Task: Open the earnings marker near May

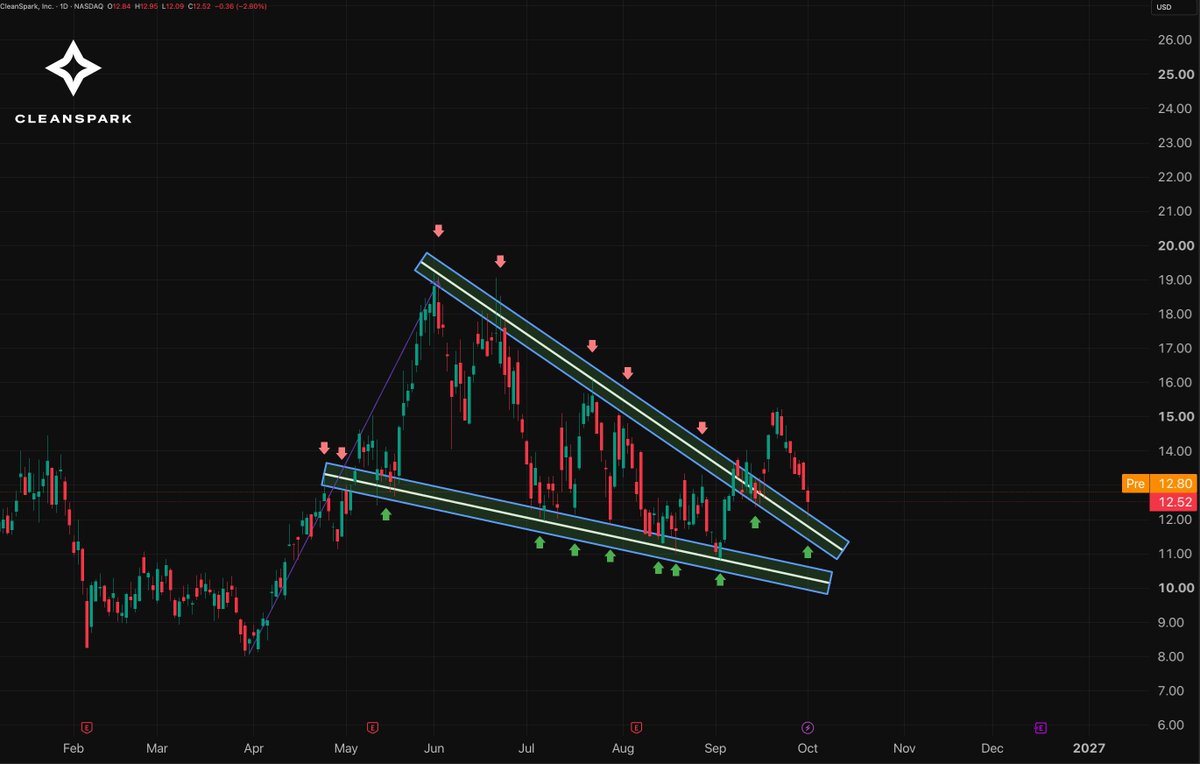Action: tap(372, 727)
